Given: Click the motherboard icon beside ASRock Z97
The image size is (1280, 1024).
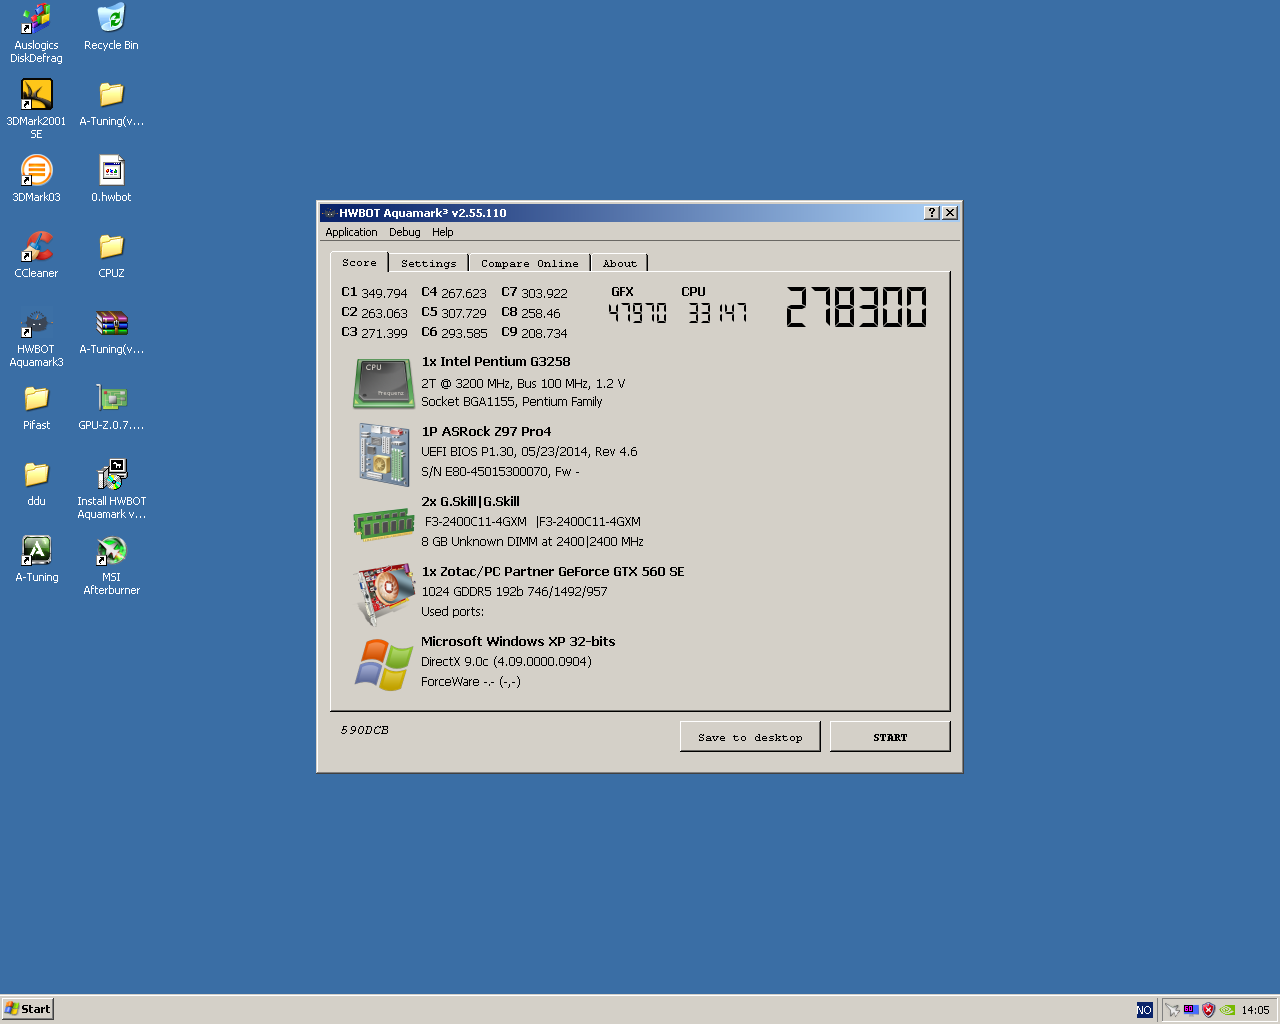Looking at the screenshot, I should coord(384,454).
